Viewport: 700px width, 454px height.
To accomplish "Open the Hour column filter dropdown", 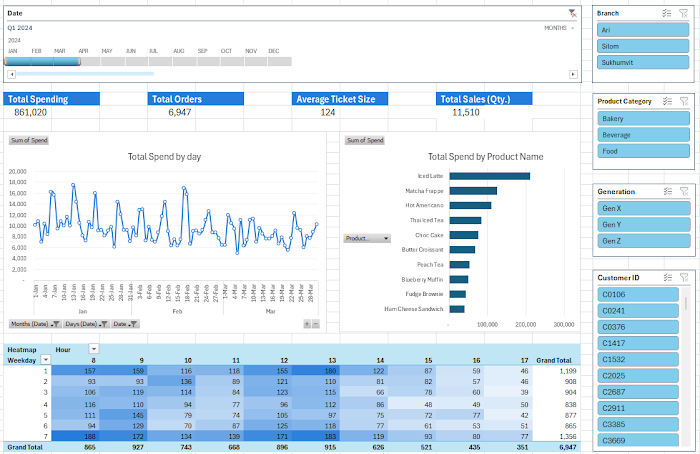I will (94, 349).
